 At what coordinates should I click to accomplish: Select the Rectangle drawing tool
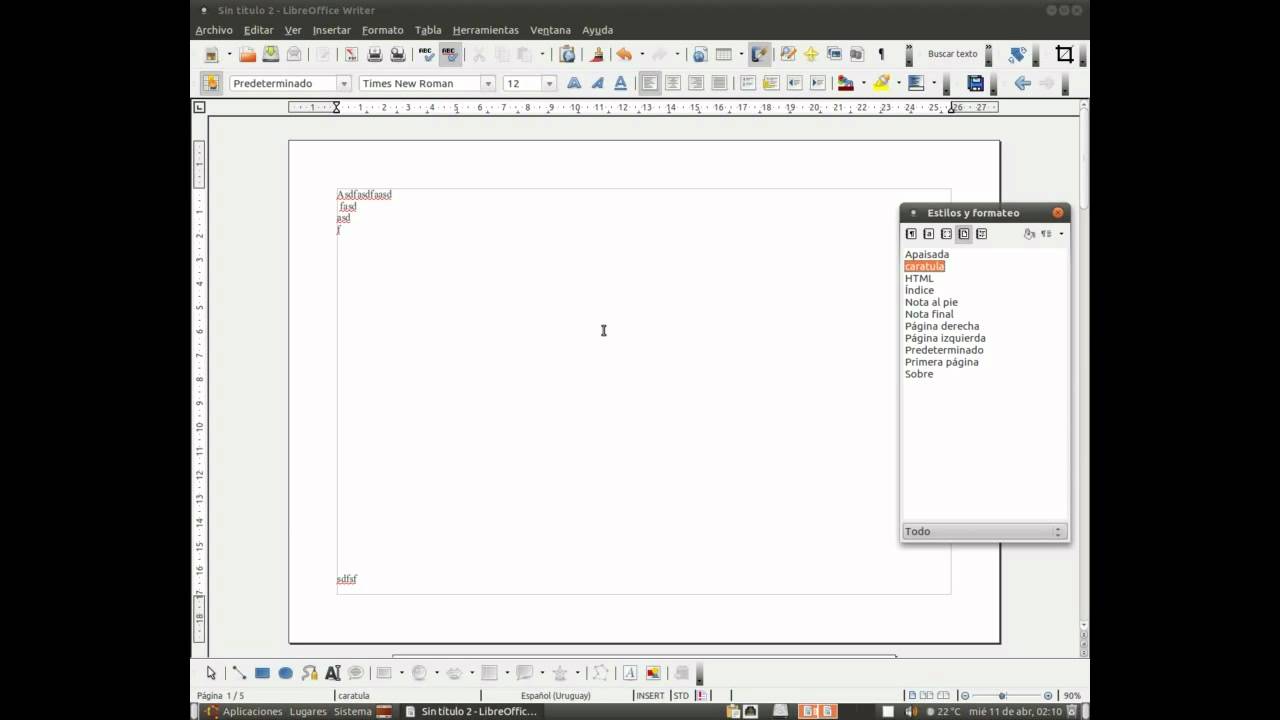point(262,673)
